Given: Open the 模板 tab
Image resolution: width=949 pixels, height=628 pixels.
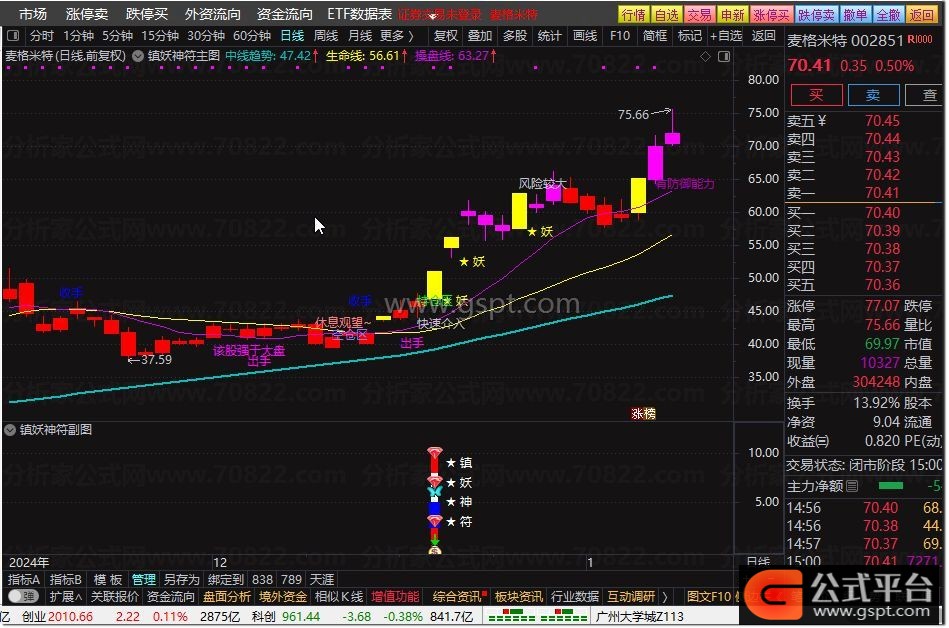Looking at the screenshot, I should click(x=108, y=580).
